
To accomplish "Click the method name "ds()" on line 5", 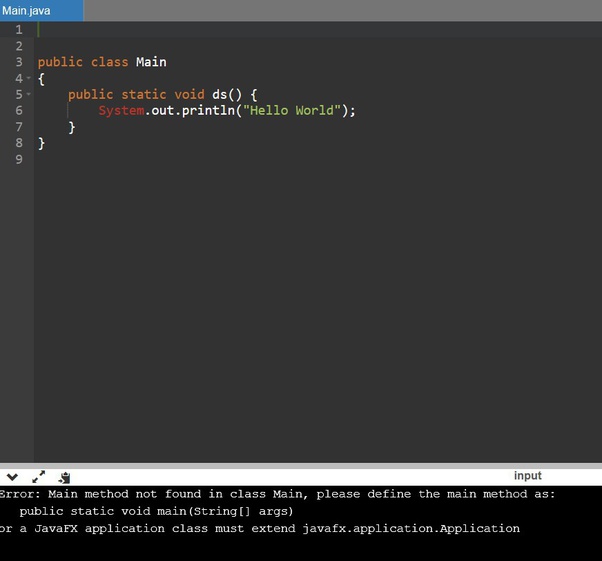I will click(x=227, y=94).
